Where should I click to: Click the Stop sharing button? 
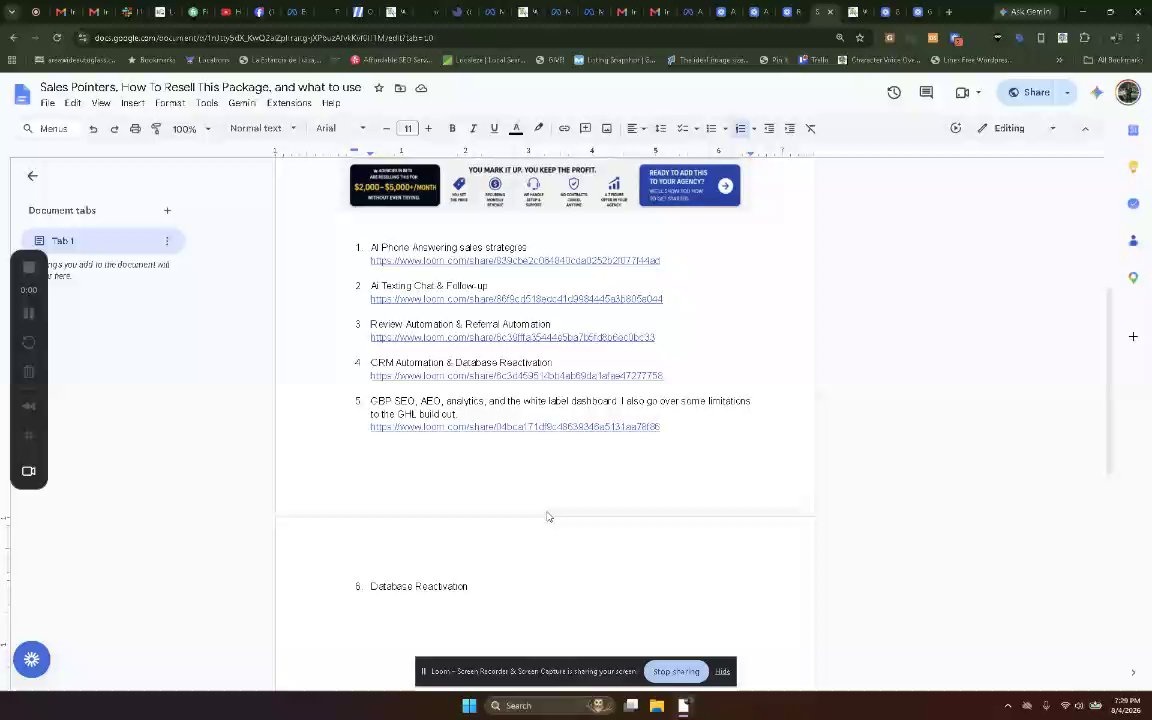point(676,672)
